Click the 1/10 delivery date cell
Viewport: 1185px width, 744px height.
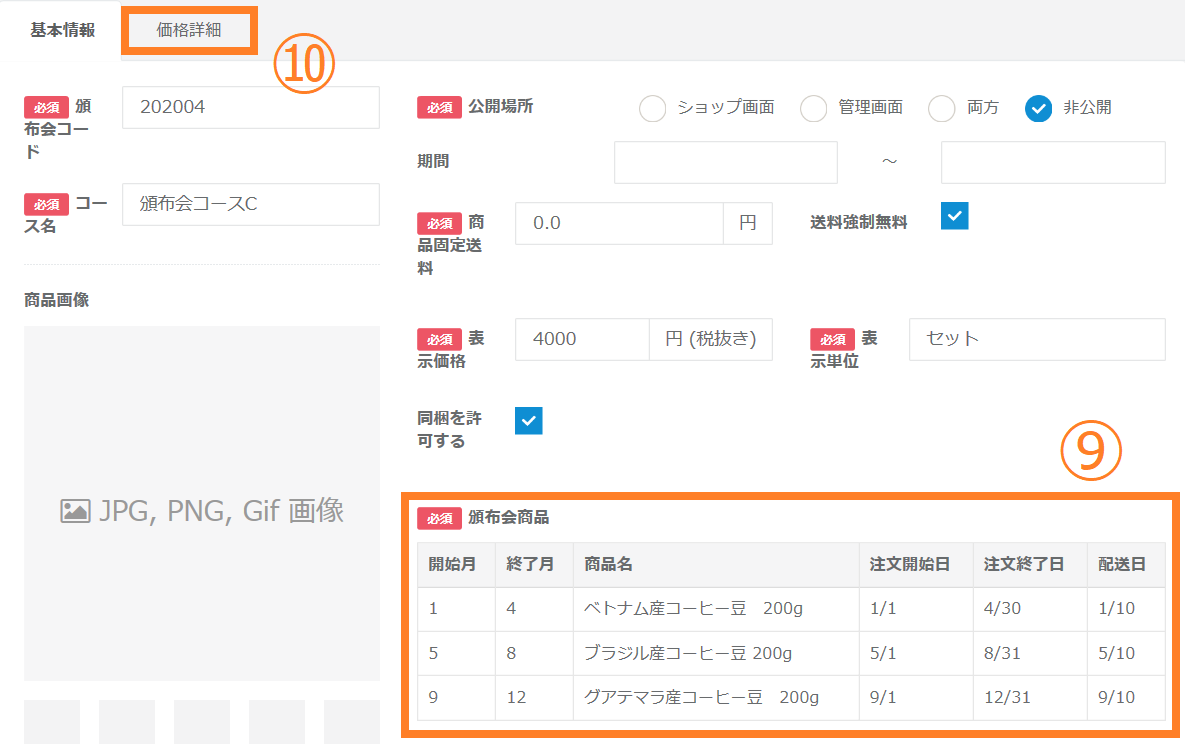click(x=1126, y=609)
